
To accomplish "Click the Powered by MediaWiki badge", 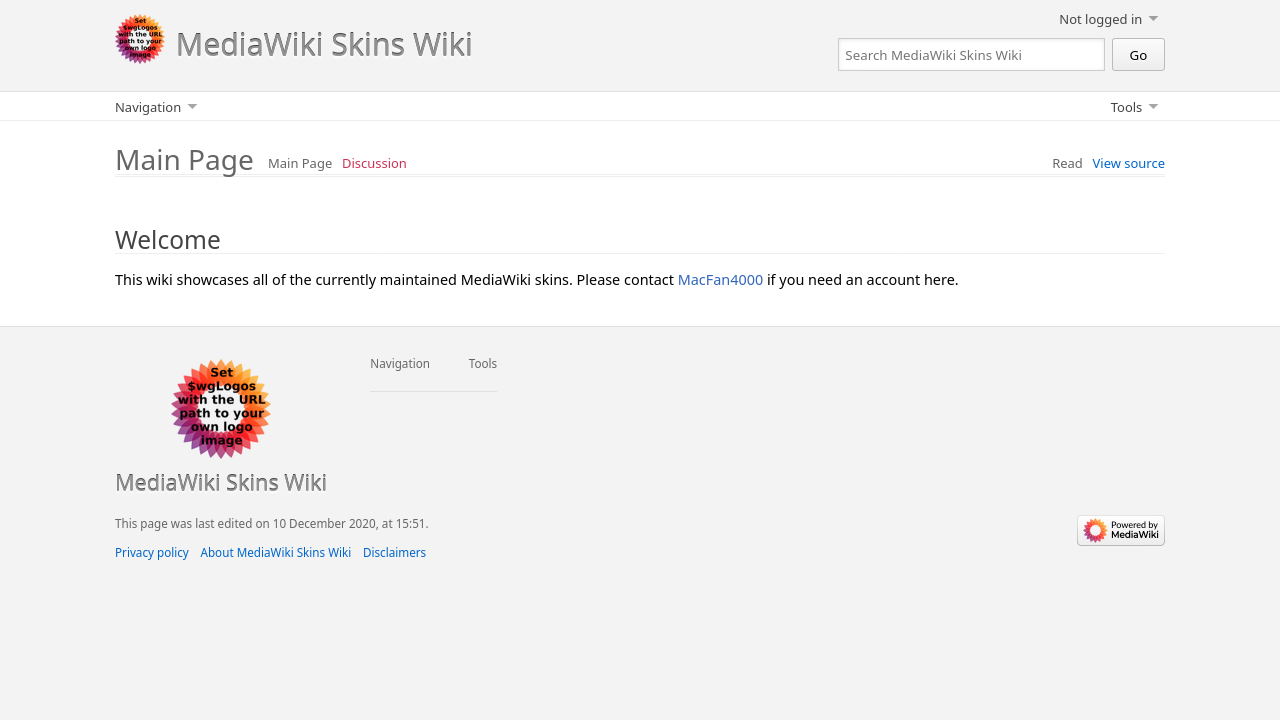I will pyautogui.click(x=1121, y=531).
